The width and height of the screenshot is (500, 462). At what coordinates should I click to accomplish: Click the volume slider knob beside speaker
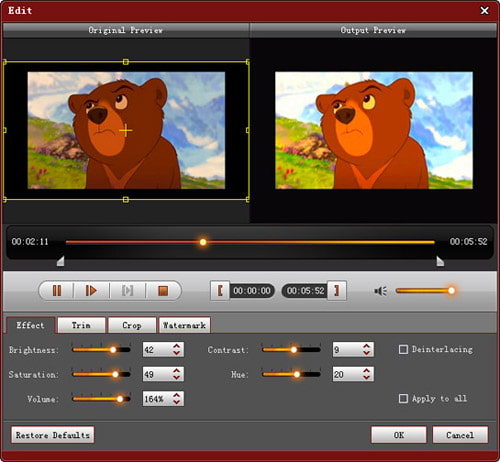coord(451,291)
